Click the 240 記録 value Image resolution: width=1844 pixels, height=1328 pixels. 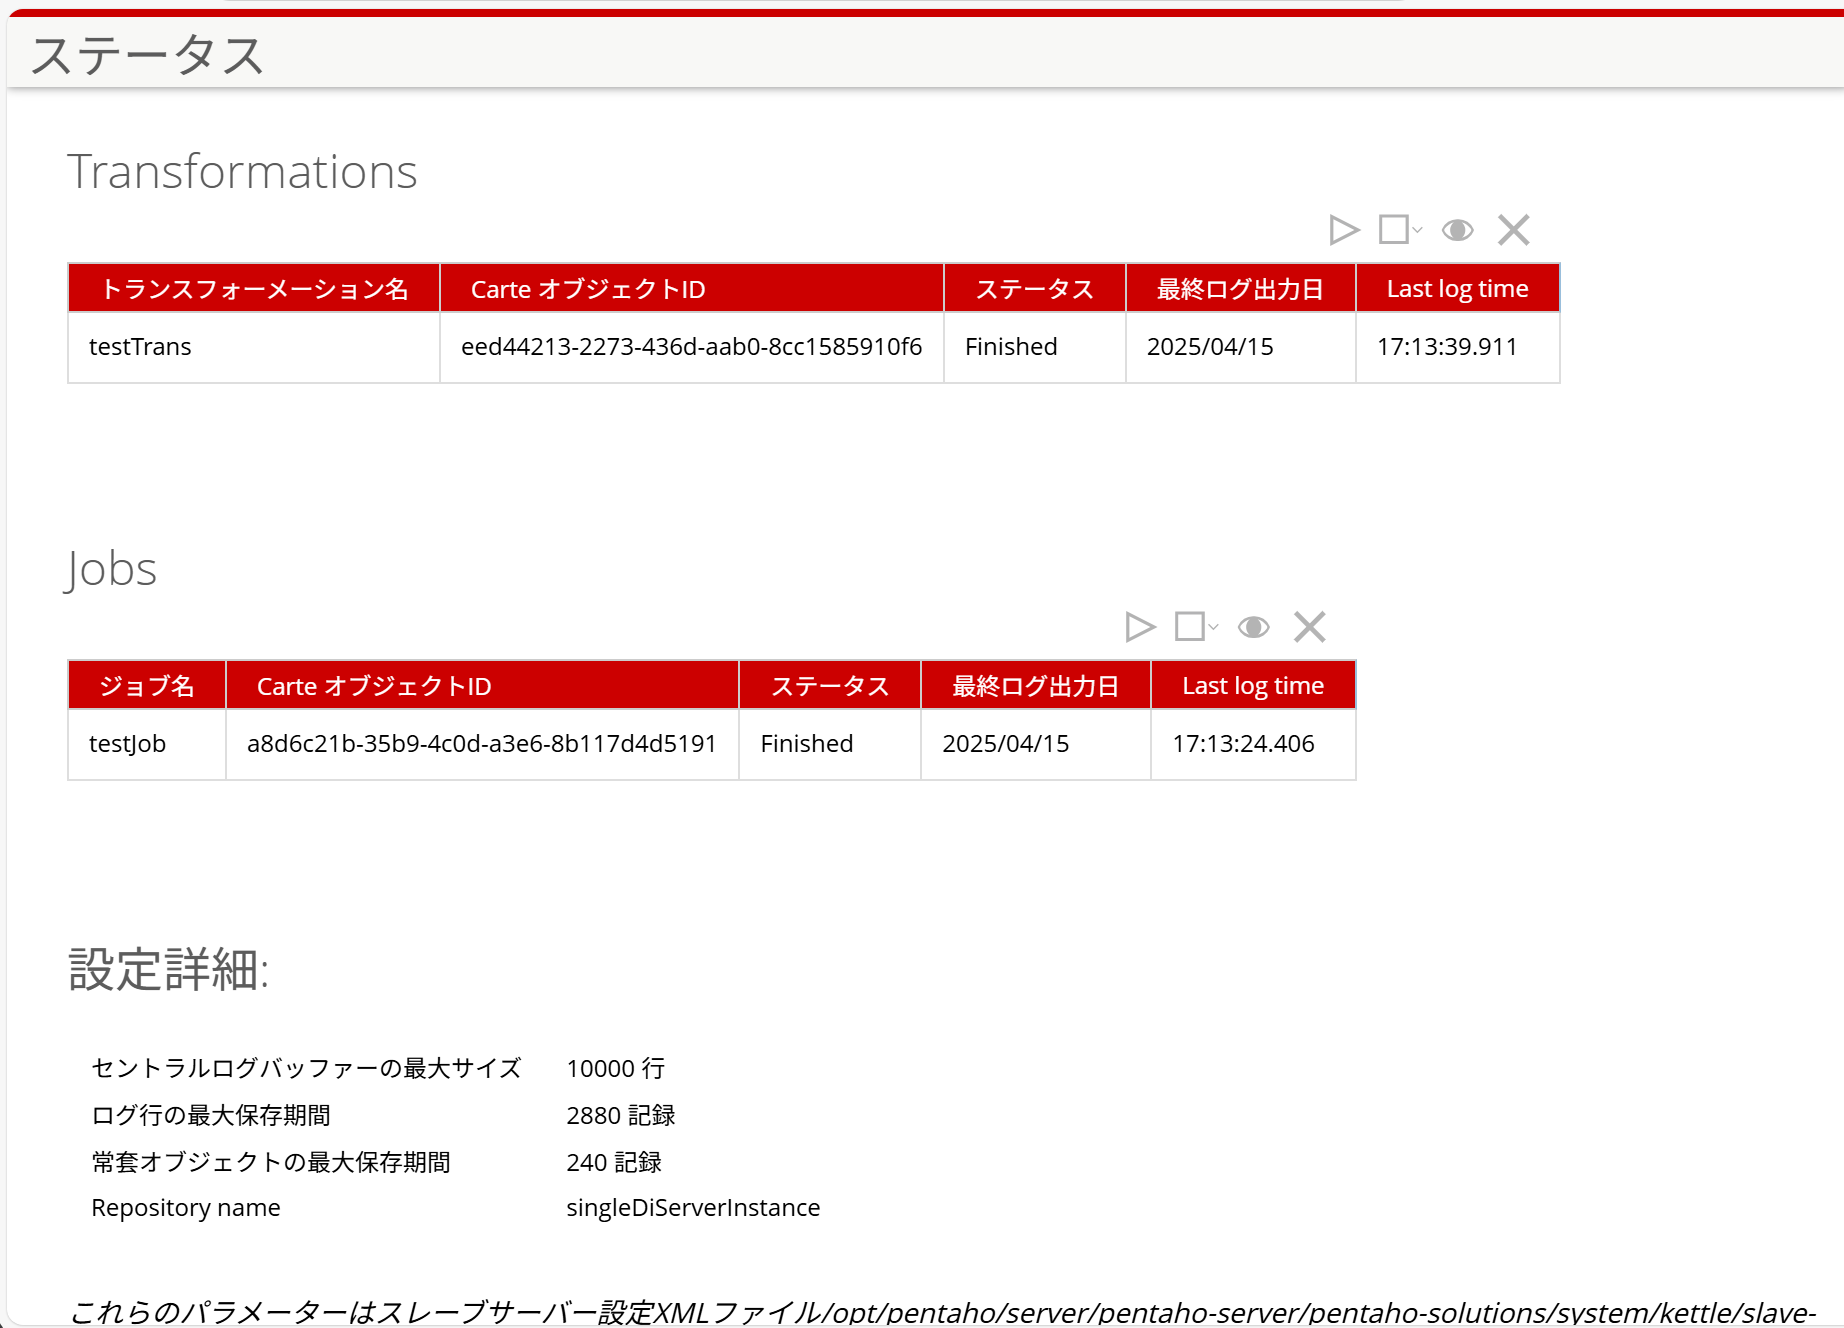coord(614,1162)
